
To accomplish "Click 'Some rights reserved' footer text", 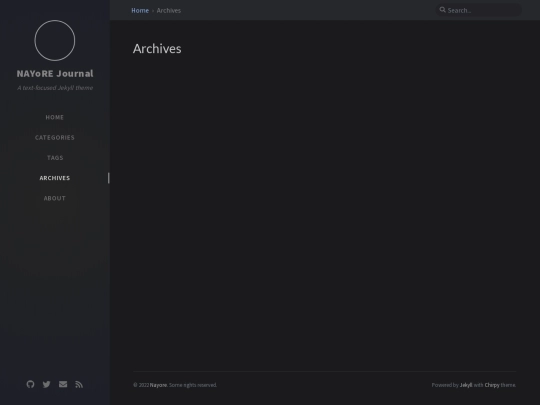I will (193, 385).
